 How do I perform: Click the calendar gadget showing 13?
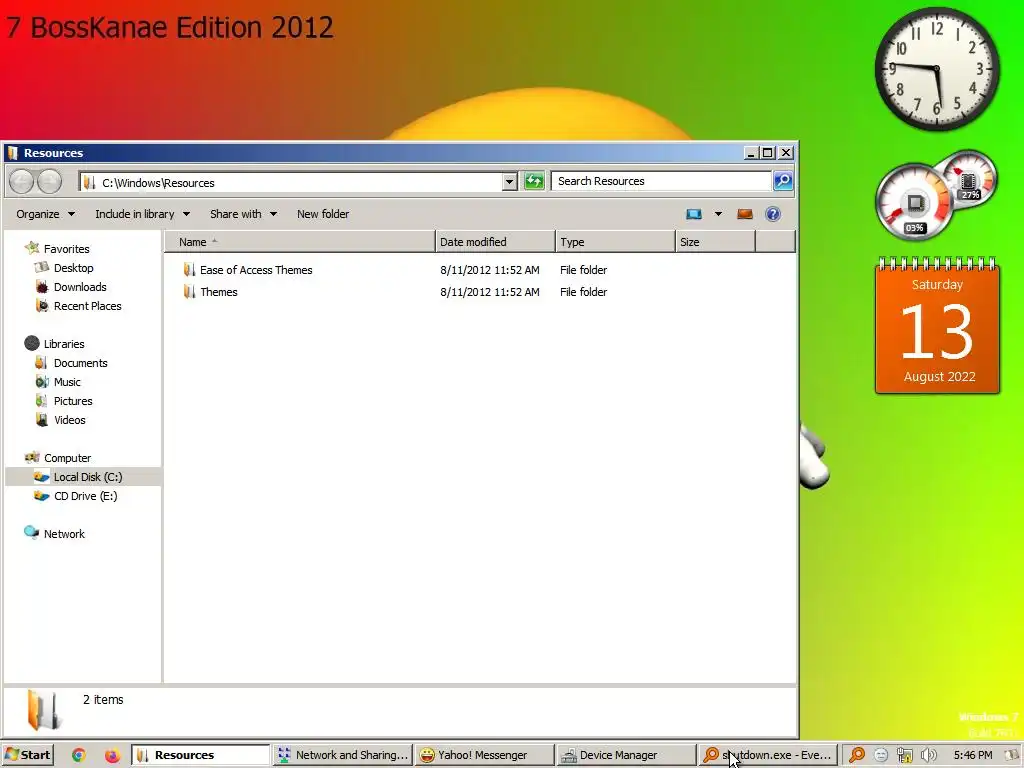tap(937, 326)
